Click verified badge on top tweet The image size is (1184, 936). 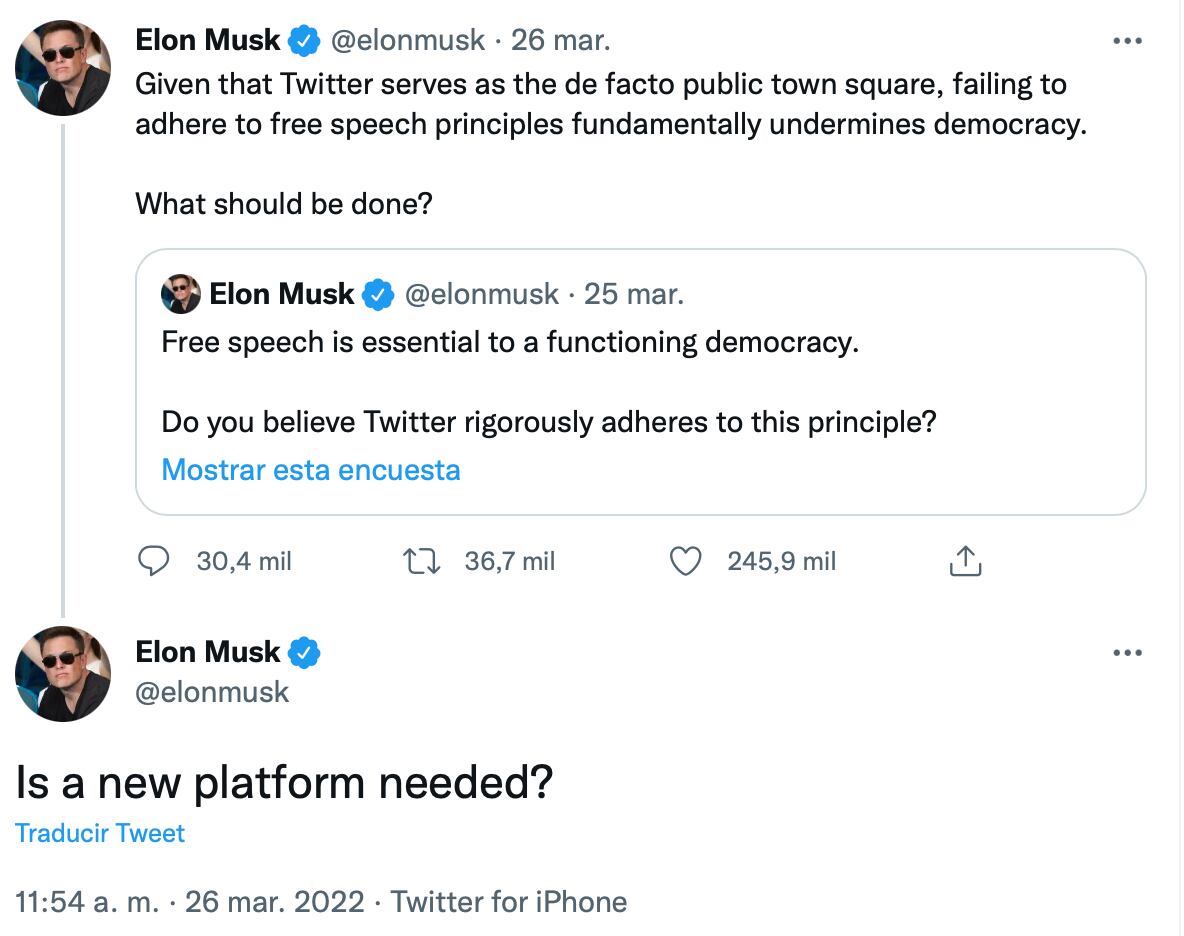[x=304, y=41]
